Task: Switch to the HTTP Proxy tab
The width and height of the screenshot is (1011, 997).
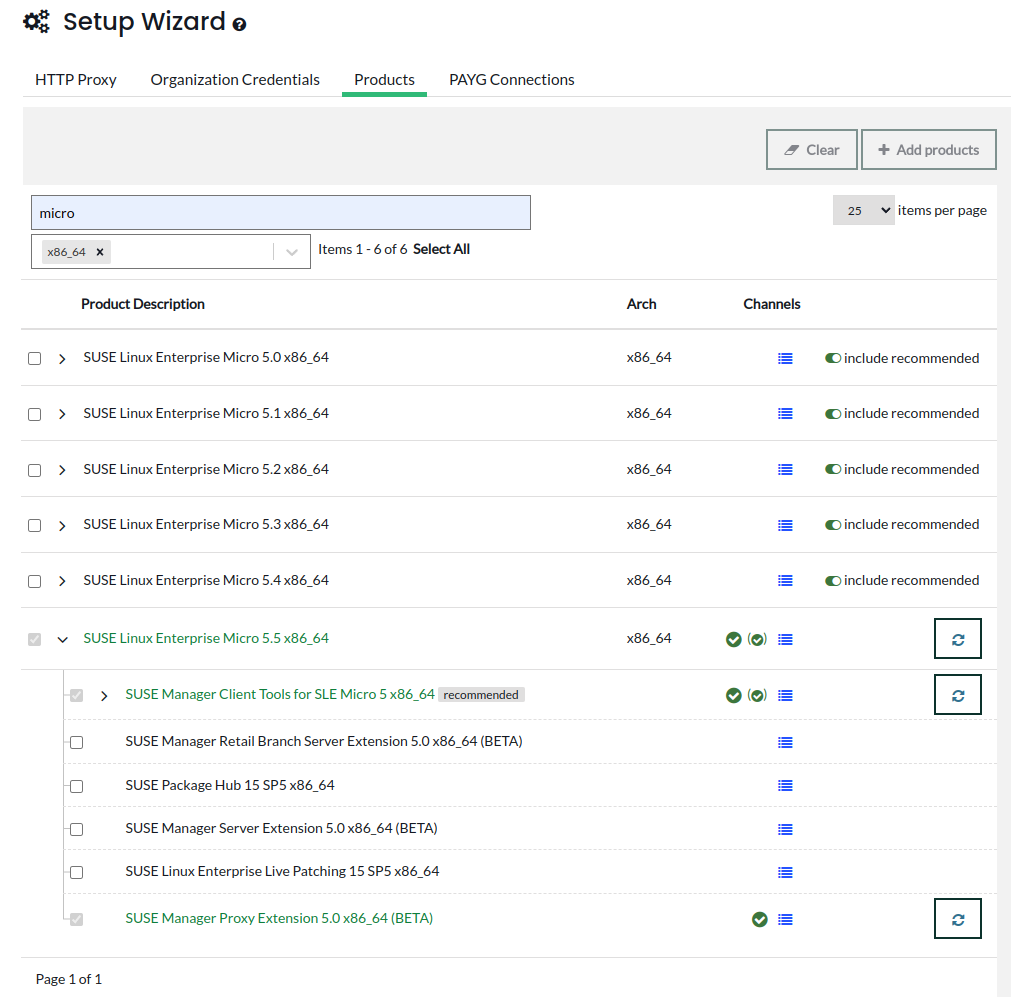Action: 75,79
